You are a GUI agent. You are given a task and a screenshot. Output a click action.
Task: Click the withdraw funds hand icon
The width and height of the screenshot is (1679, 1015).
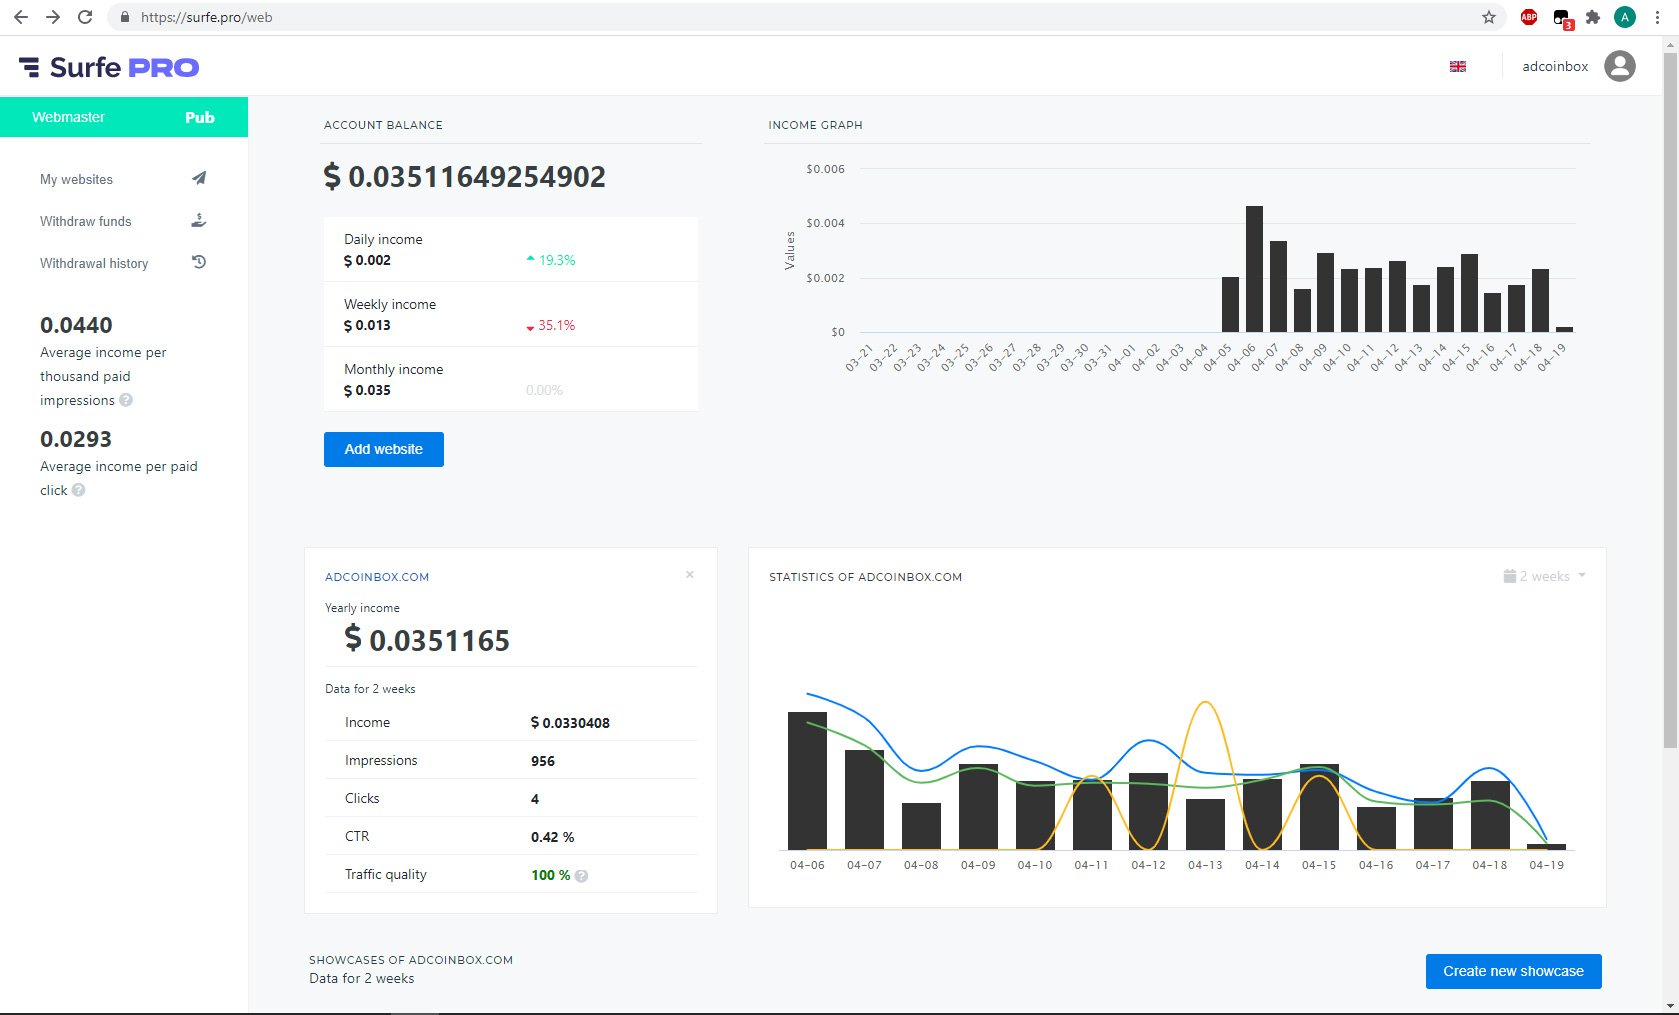click(199, 220)
